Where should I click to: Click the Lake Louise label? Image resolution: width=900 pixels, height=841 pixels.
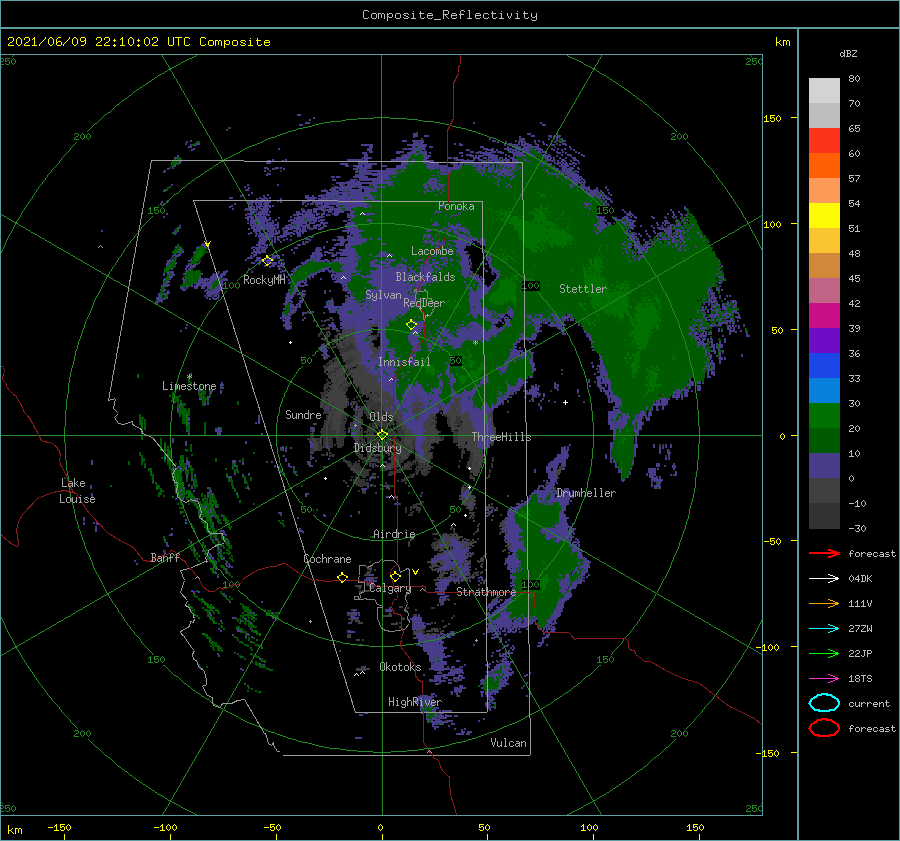pyautogui.click(x=77, y=491)
